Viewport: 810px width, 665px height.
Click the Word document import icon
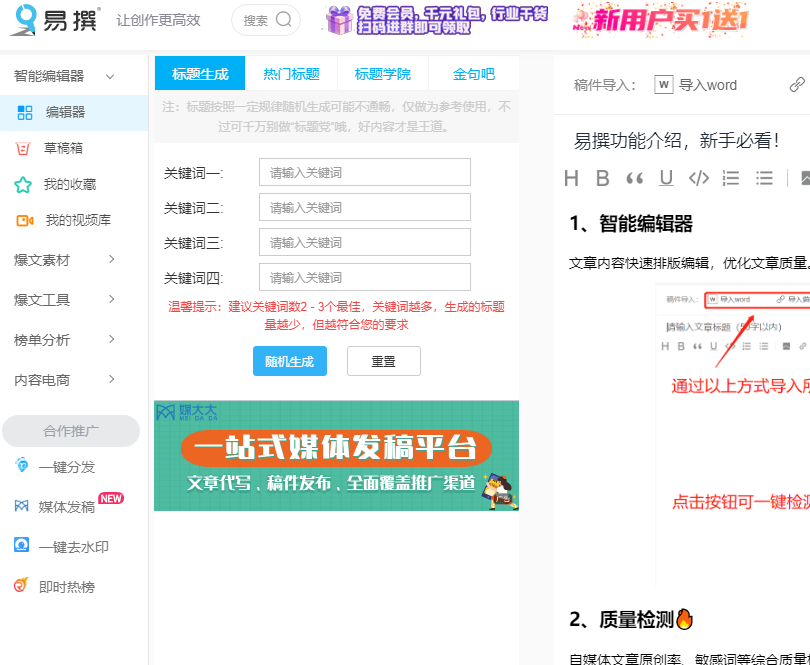point(664,84)
